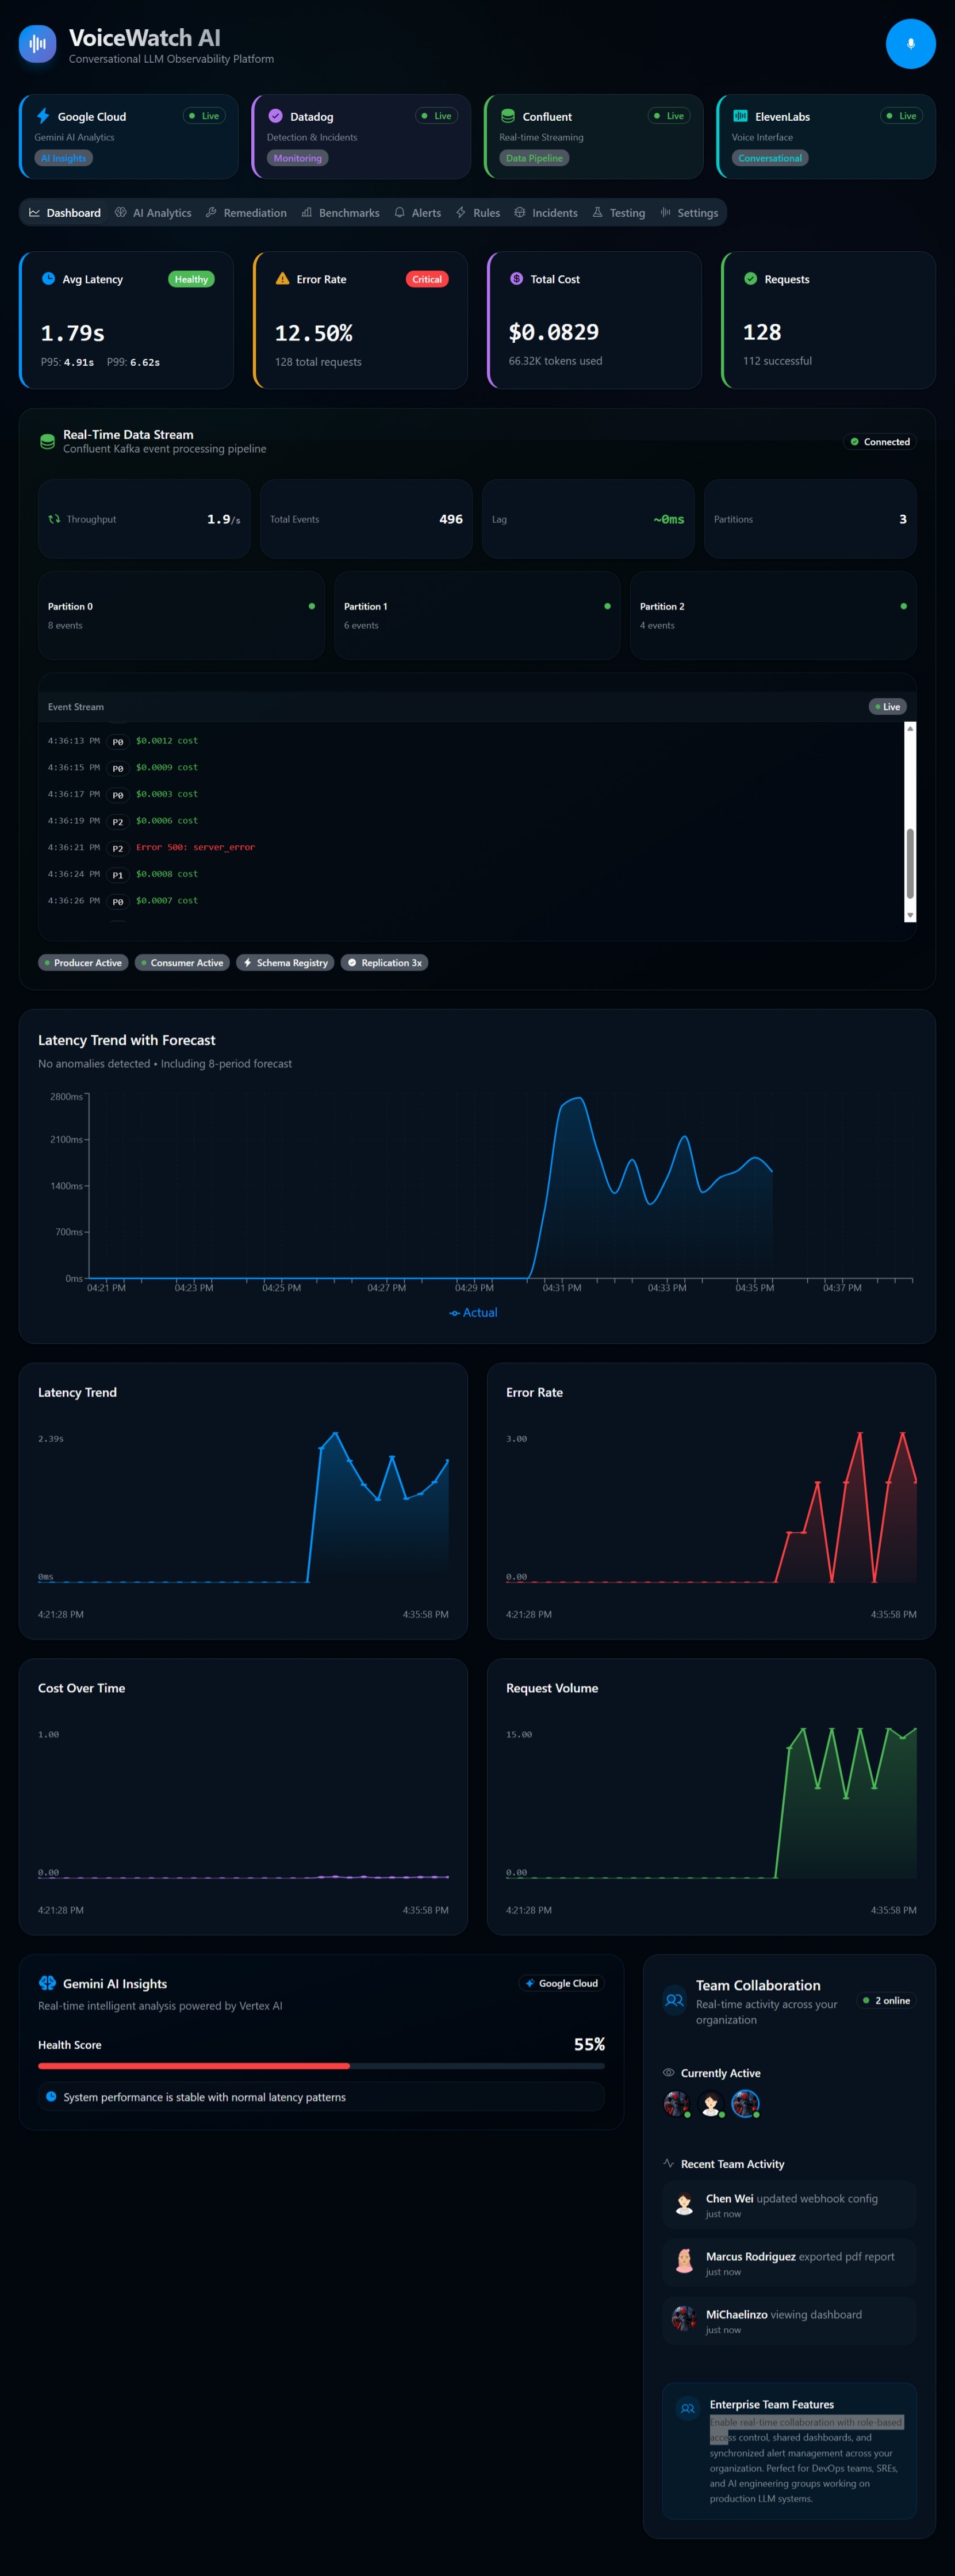The height and width of the screenshot is (2576, 955).
Task: Click the Producer Active chip
Action: 83,962
